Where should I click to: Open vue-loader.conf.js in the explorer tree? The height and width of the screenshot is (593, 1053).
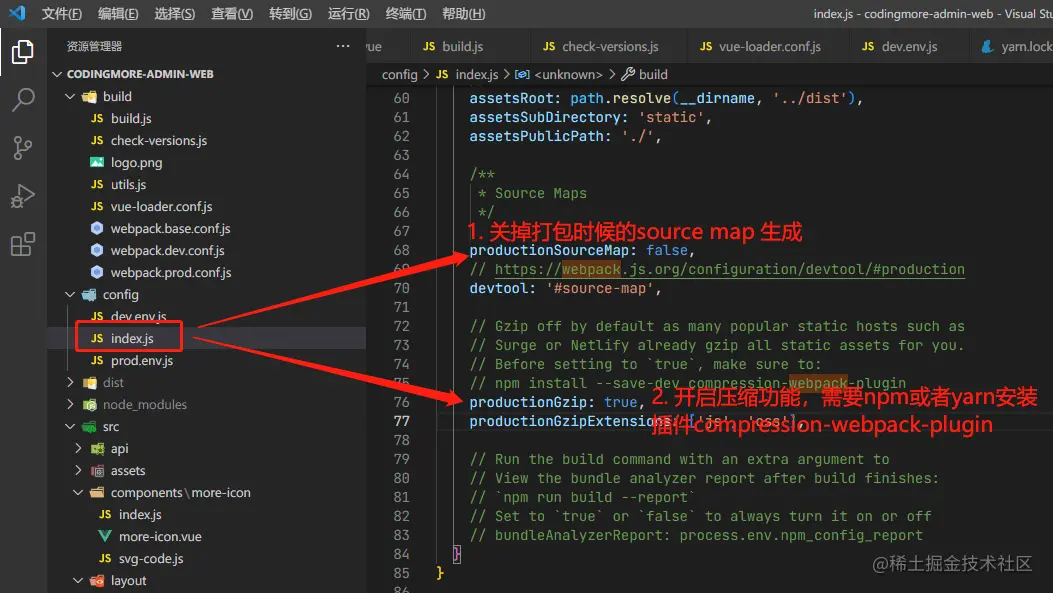(162, 206)
